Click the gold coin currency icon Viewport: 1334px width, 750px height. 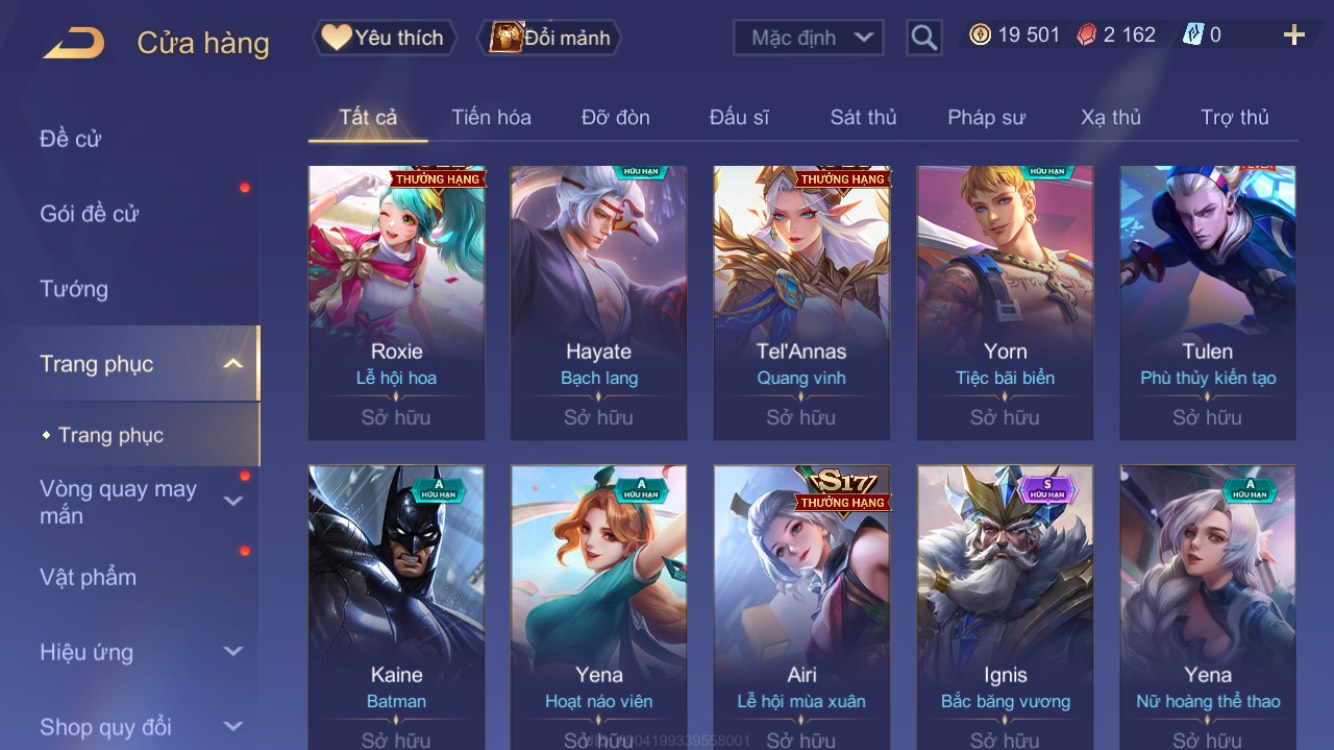(980, 35)
